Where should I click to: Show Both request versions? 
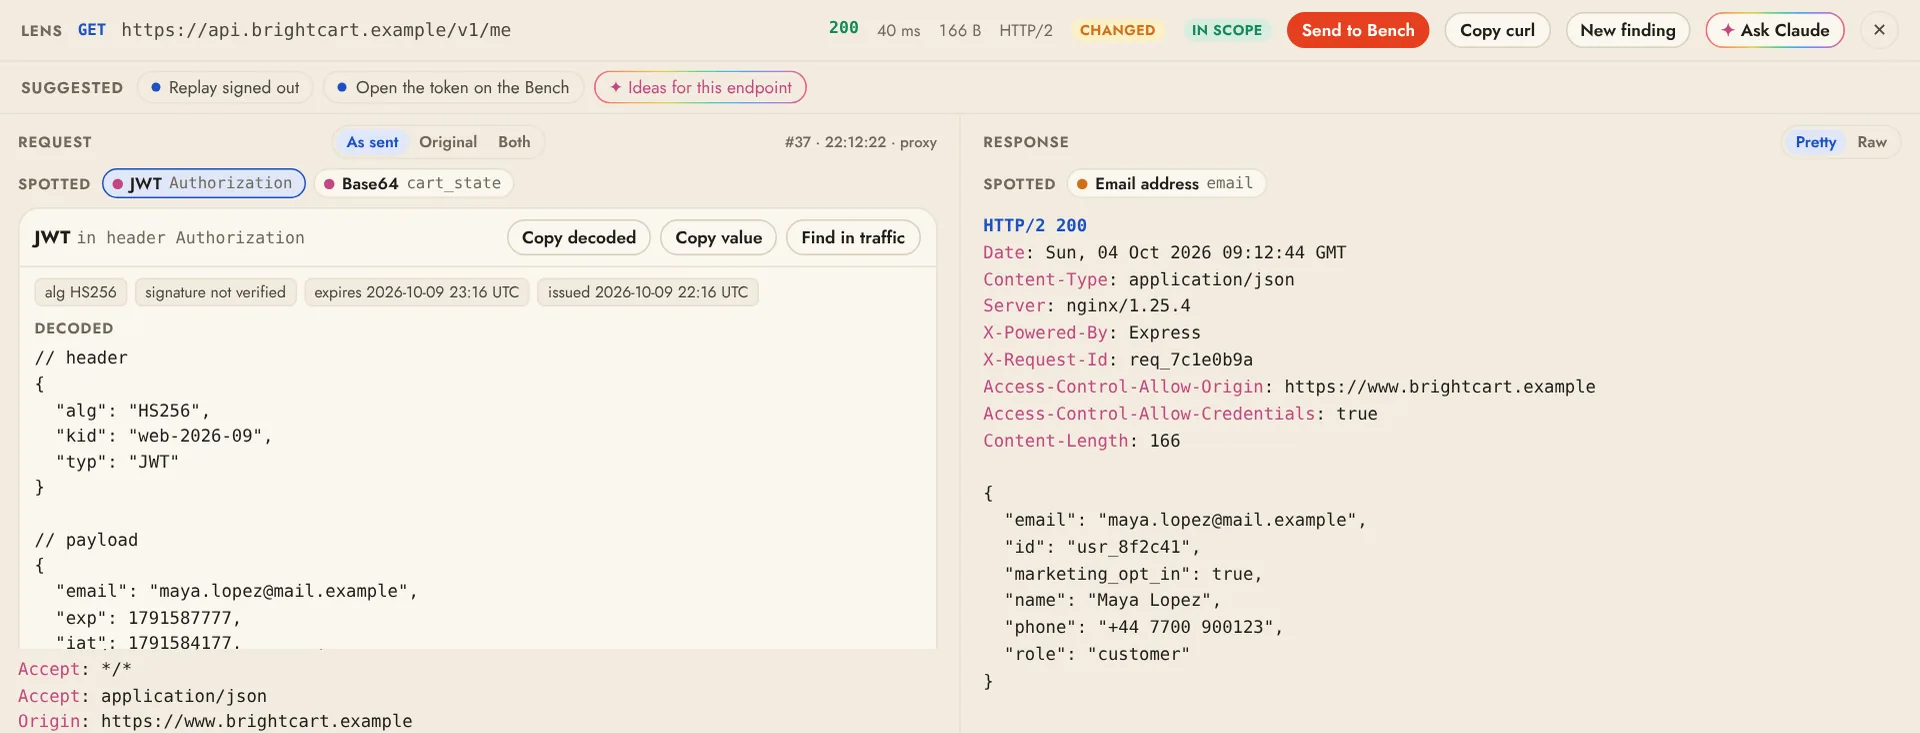pos(514,142)
